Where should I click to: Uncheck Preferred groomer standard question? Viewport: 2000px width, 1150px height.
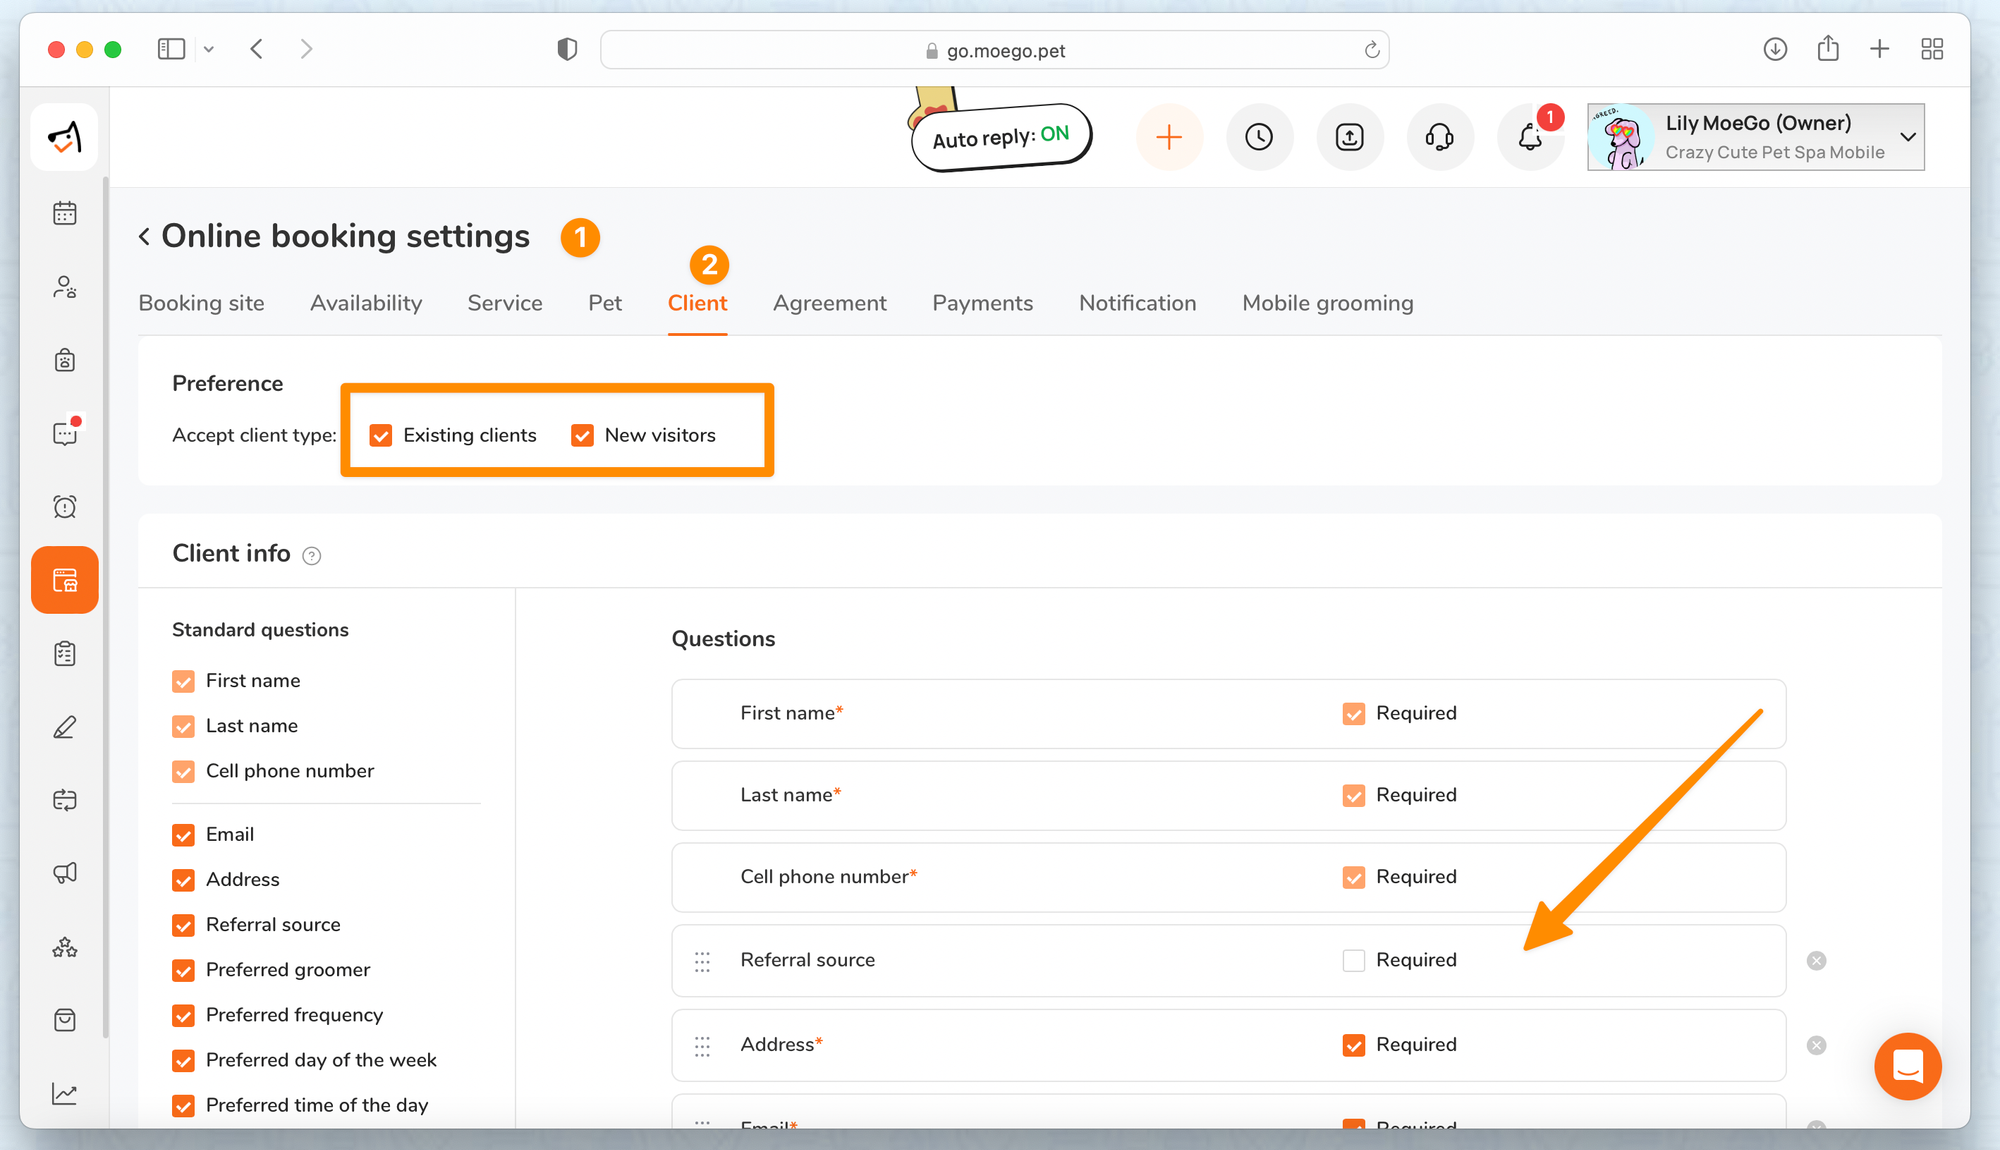pyautogui.click(x=183, y=970)
